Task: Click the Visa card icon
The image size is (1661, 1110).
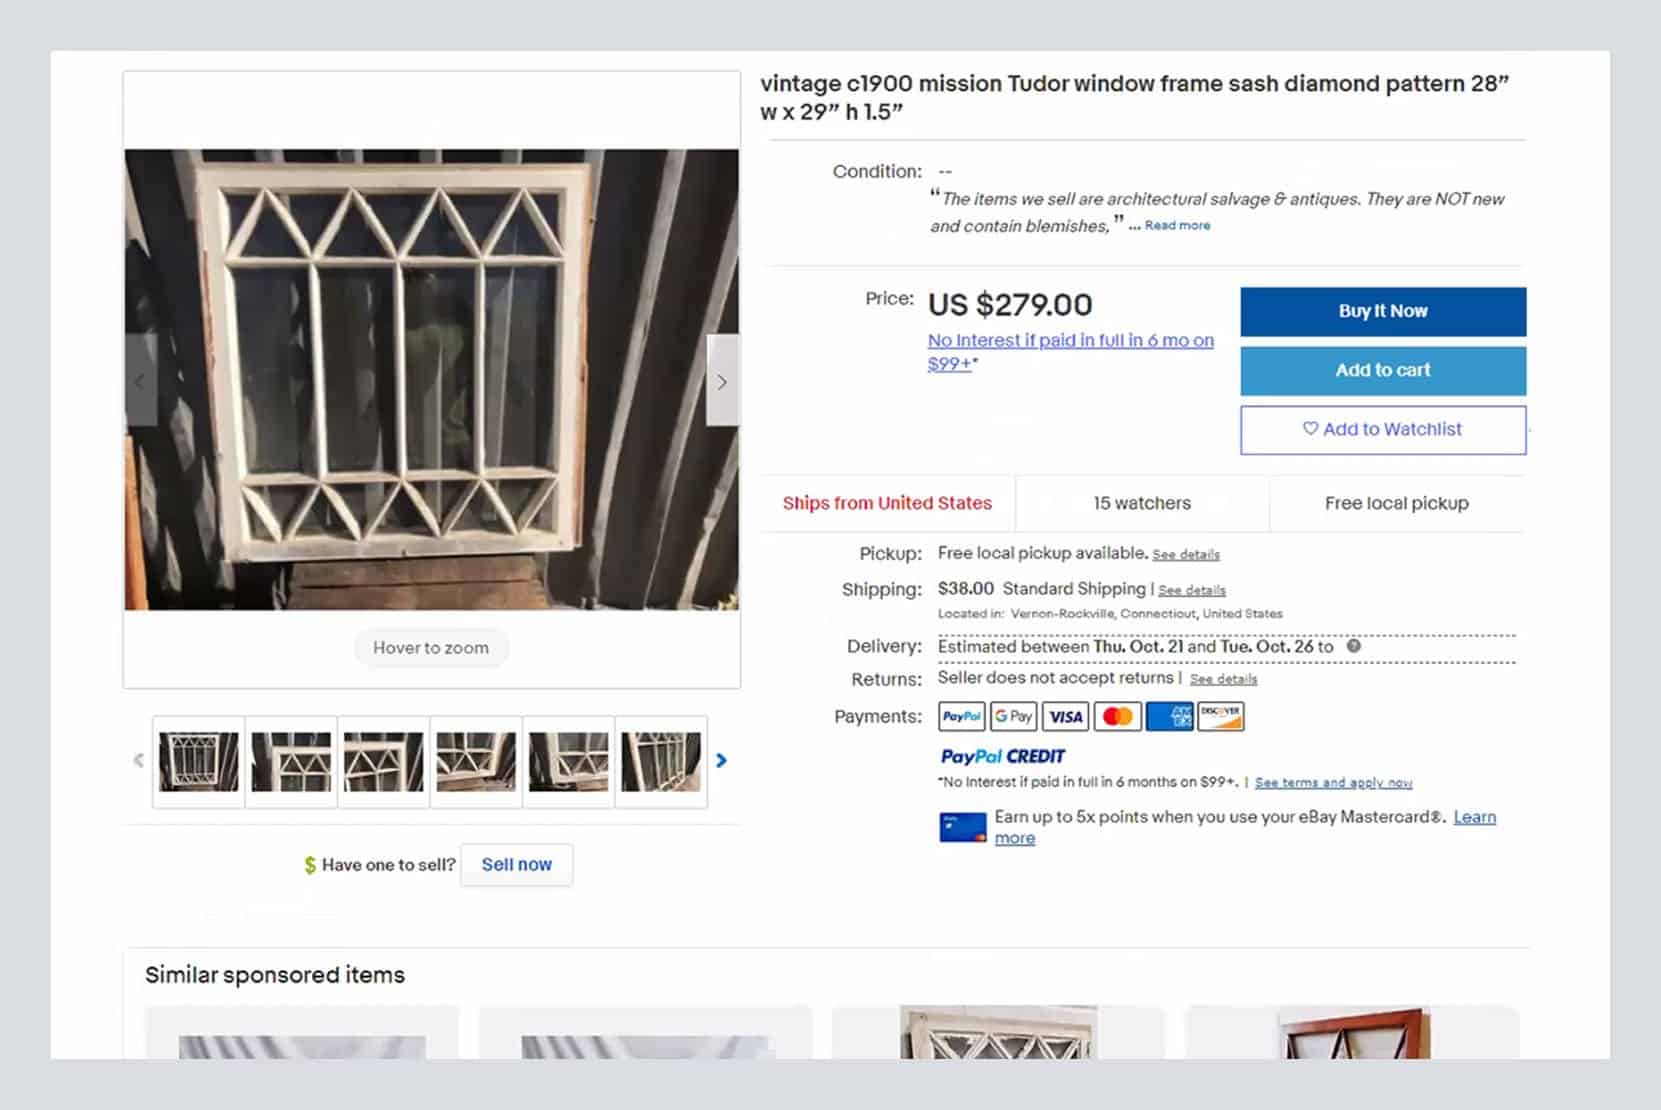Action: (1065, 716)
